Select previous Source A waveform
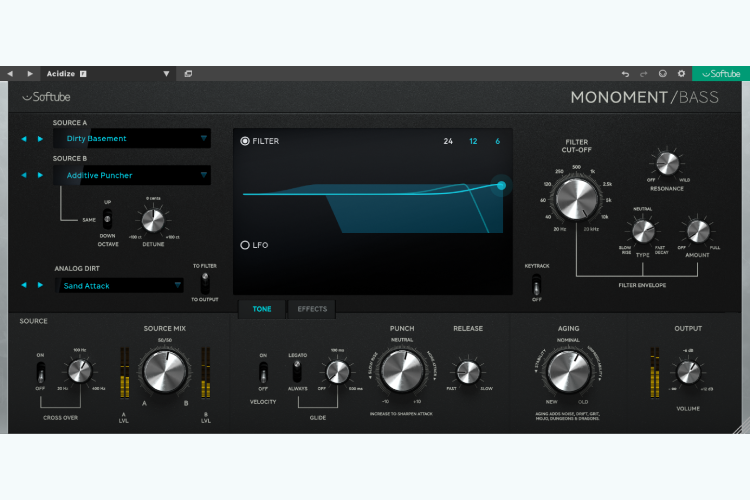Screen dimensions: 750x500 tap(24, 139)
